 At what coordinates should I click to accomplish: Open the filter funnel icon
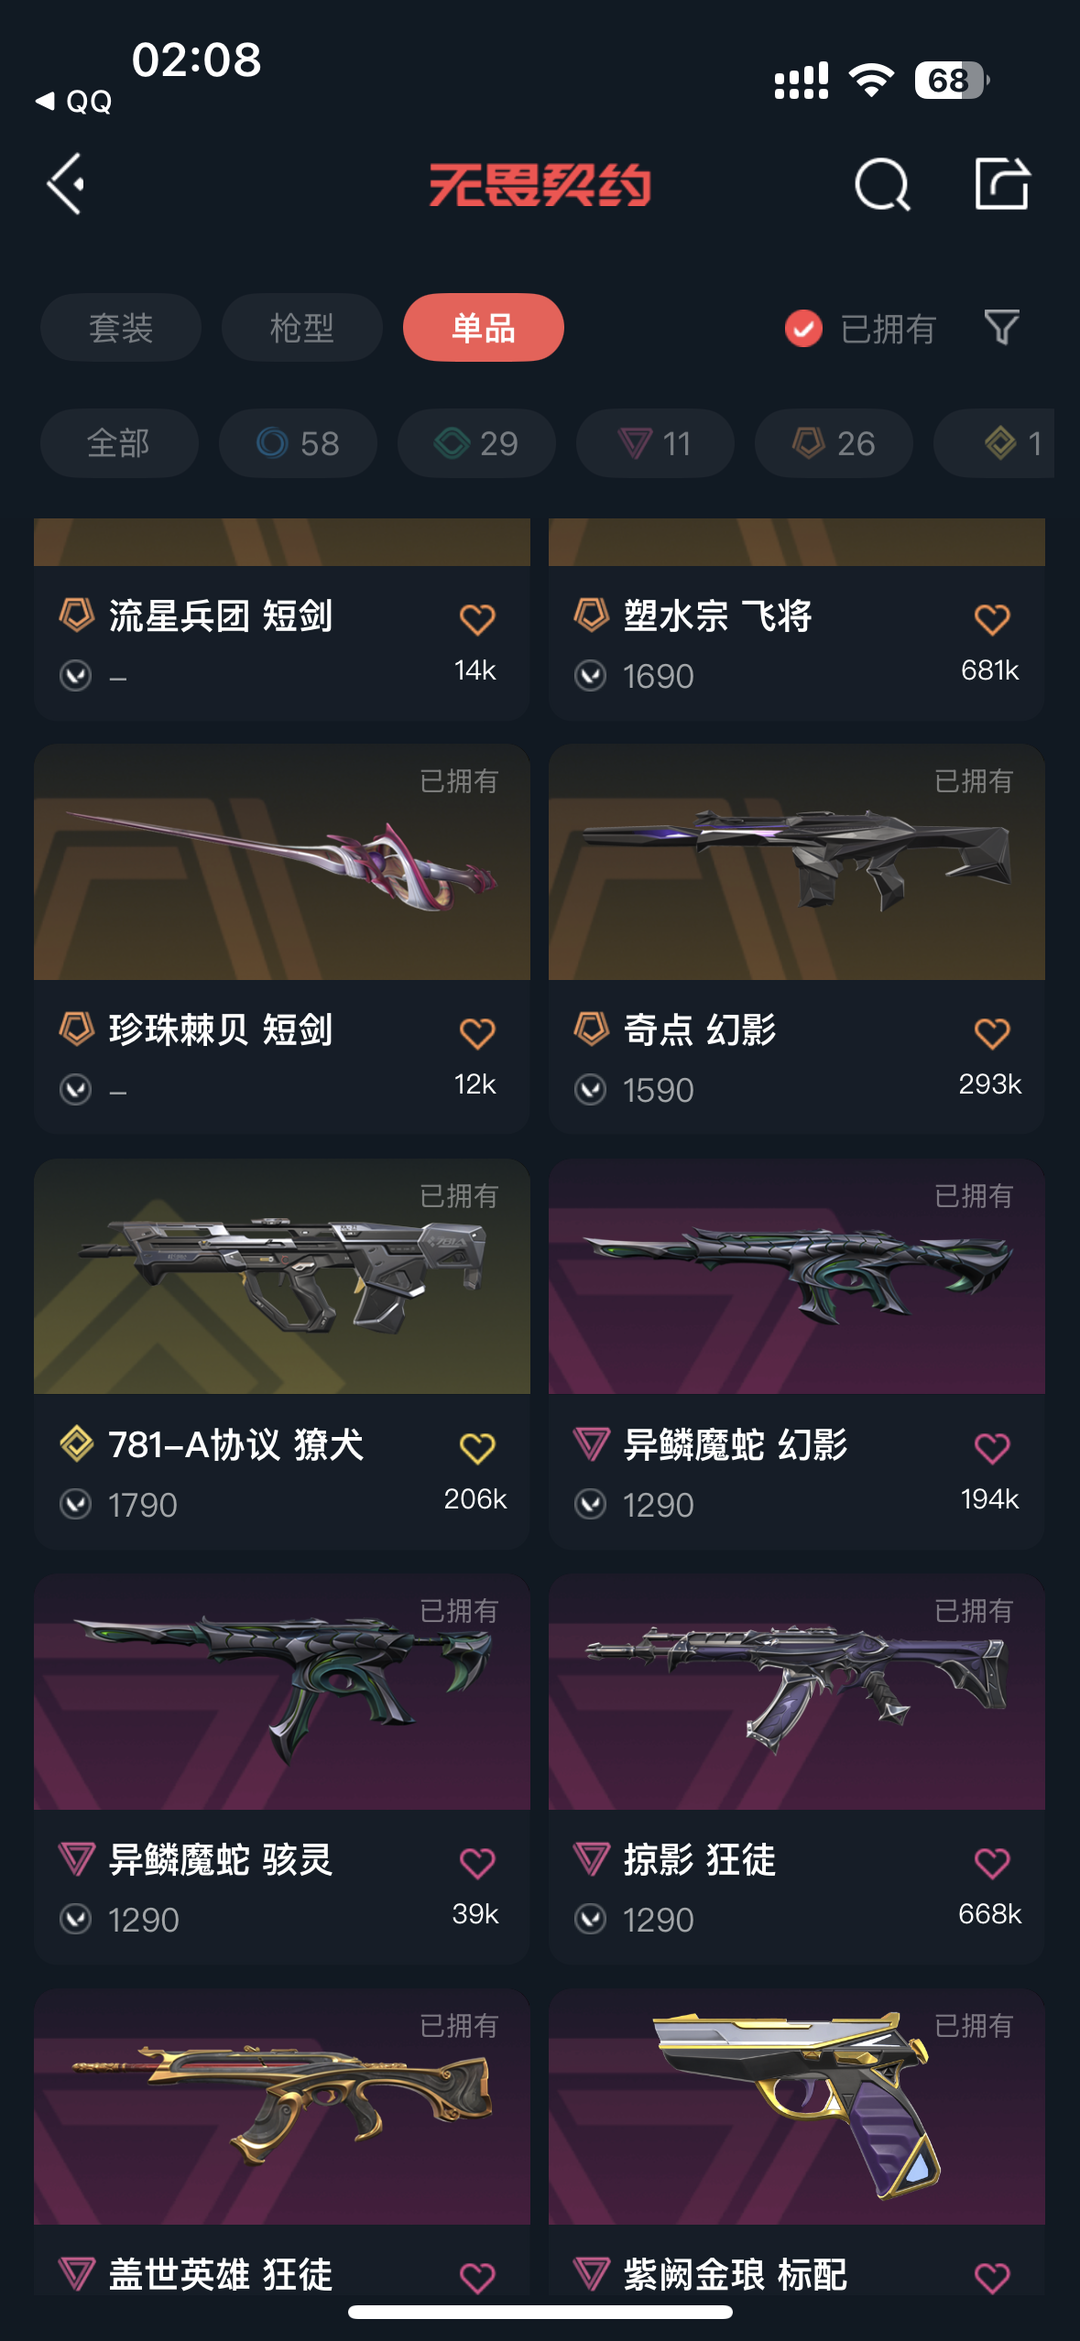1001,327
